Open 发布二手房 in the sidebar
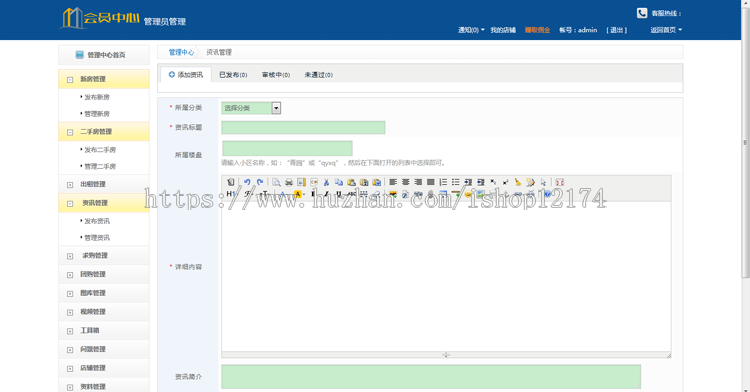This screenshot has width=750, height=392. pos(100,150)
